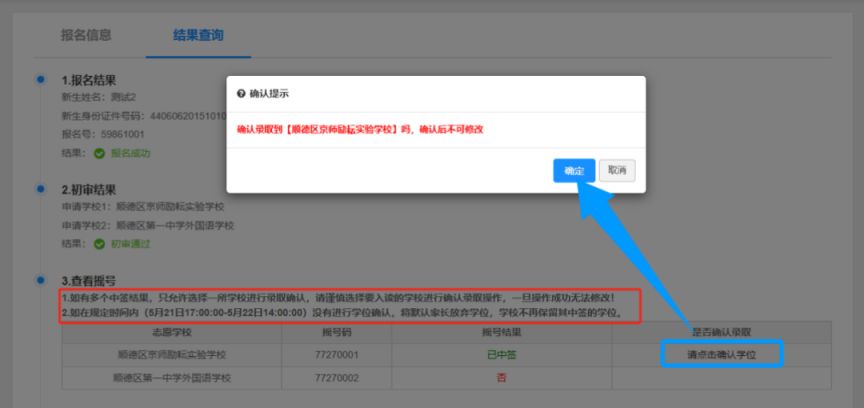The image size is (864, 408).
Task: Click the 2.初审结果 heading
Action: click(x=89, y=190)
